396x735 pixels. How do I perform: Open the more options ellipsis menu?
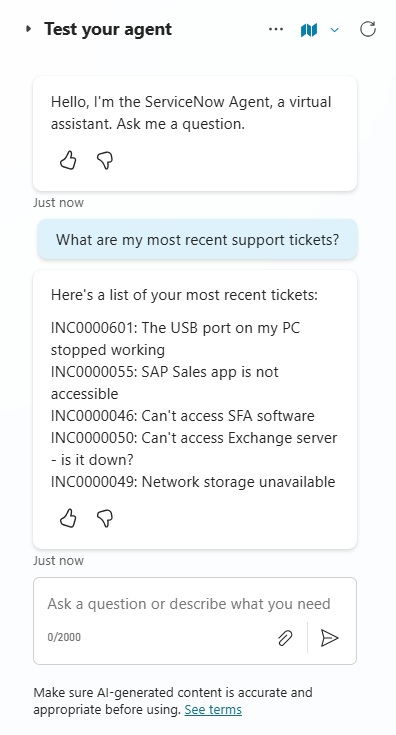[x=276, y=30]
